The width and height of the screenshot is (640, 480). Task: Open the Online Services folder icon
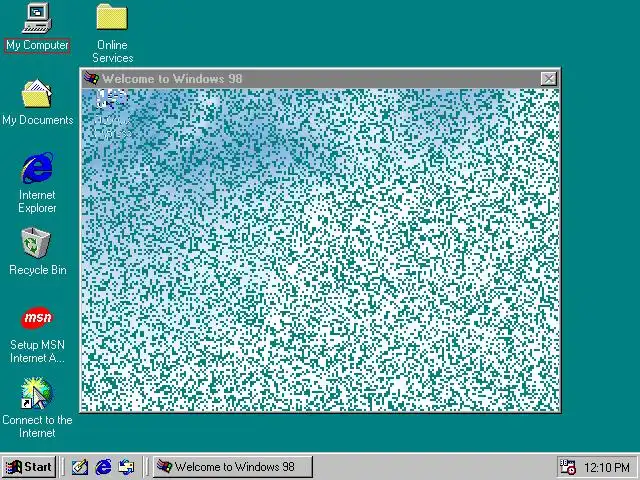[x=112, y=17]
